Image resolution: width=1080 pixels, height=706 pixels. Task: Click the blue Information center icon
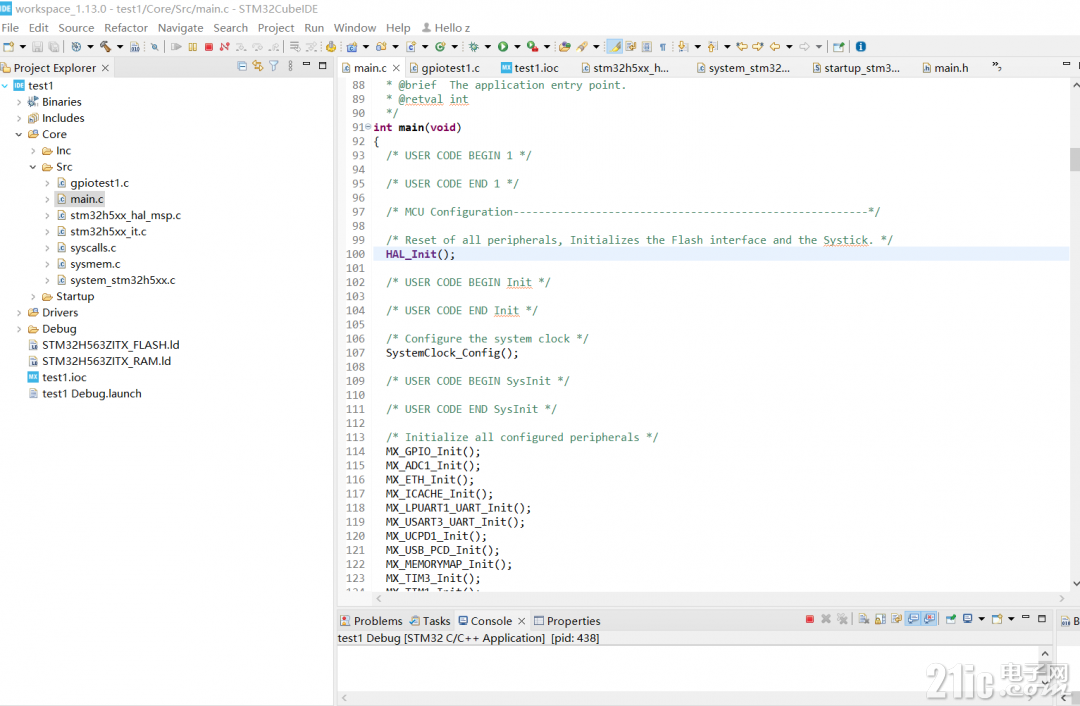point(860,47)
